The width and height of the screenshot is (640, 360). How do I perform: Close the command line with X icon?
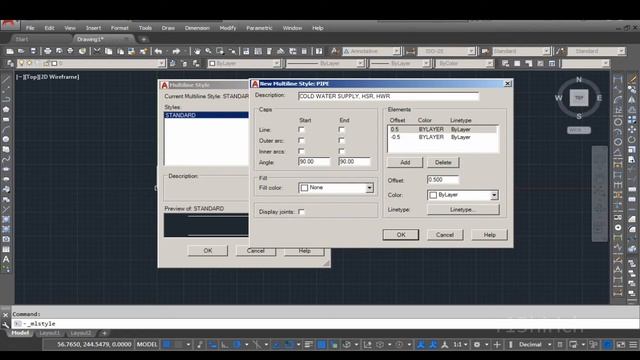5,315
